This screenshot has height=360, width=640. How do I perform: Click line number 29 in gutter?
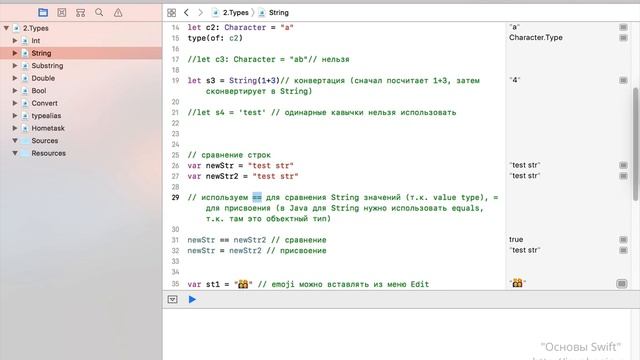pos(176,198)
